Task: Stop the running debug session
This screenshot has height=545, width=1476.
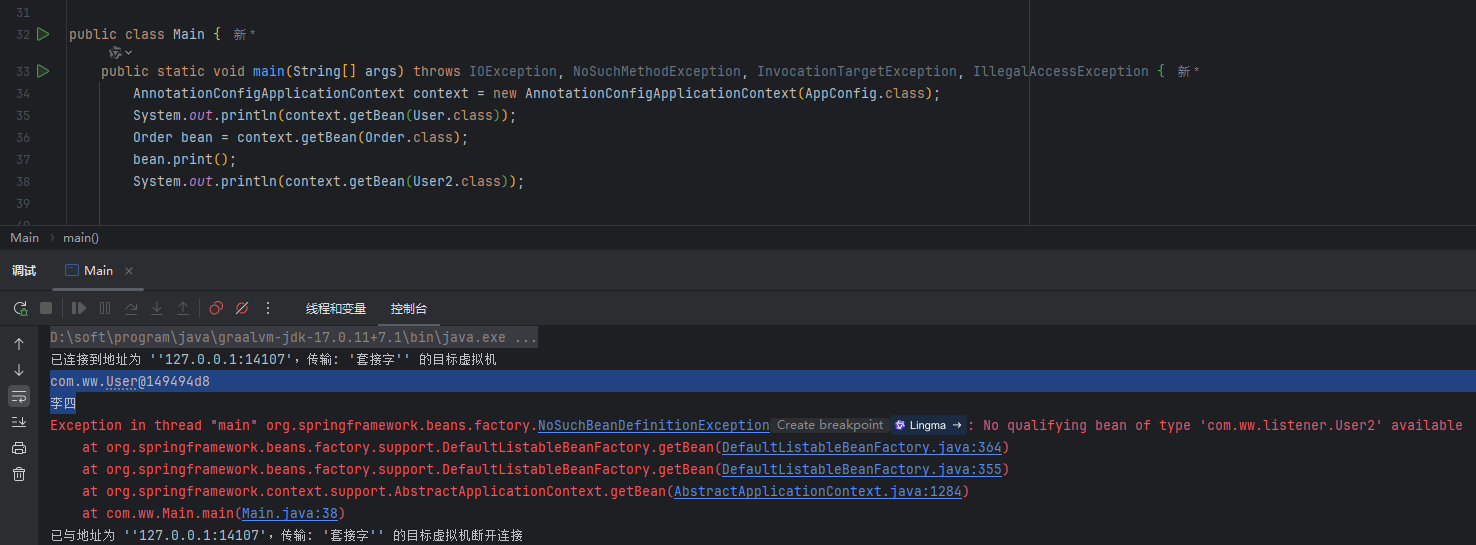Action: [x=46, y=308]
